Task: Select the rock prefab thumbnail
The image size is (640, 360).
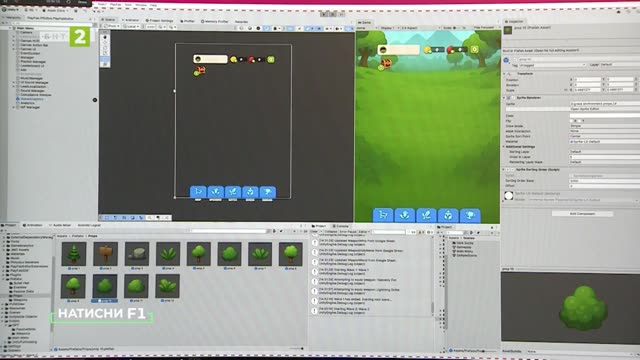Action: coord(137,254)
